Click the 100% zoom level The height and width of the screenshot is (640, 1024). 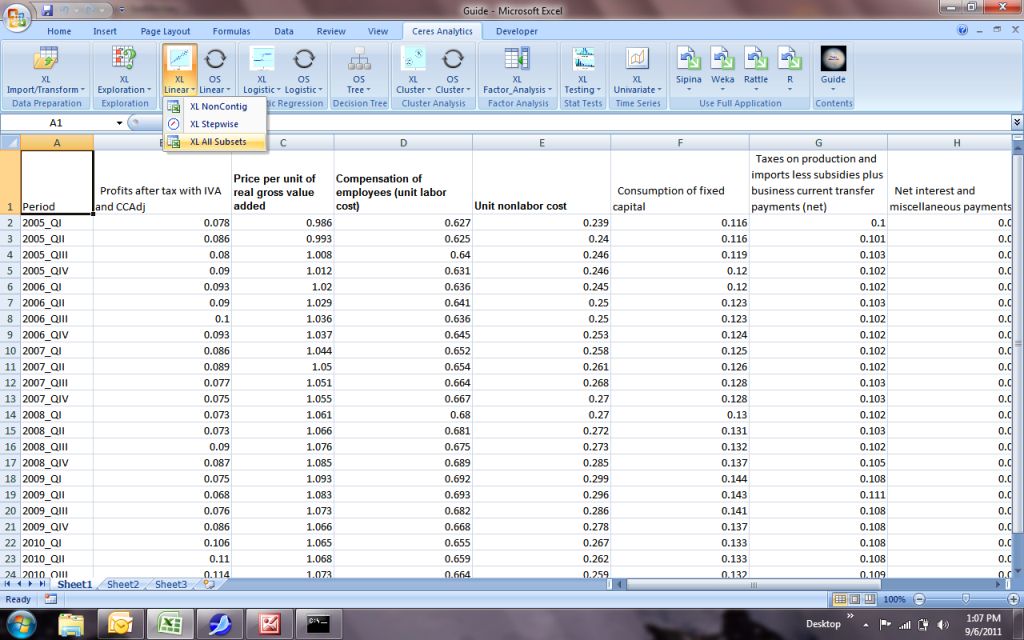(x=894, y=599)
